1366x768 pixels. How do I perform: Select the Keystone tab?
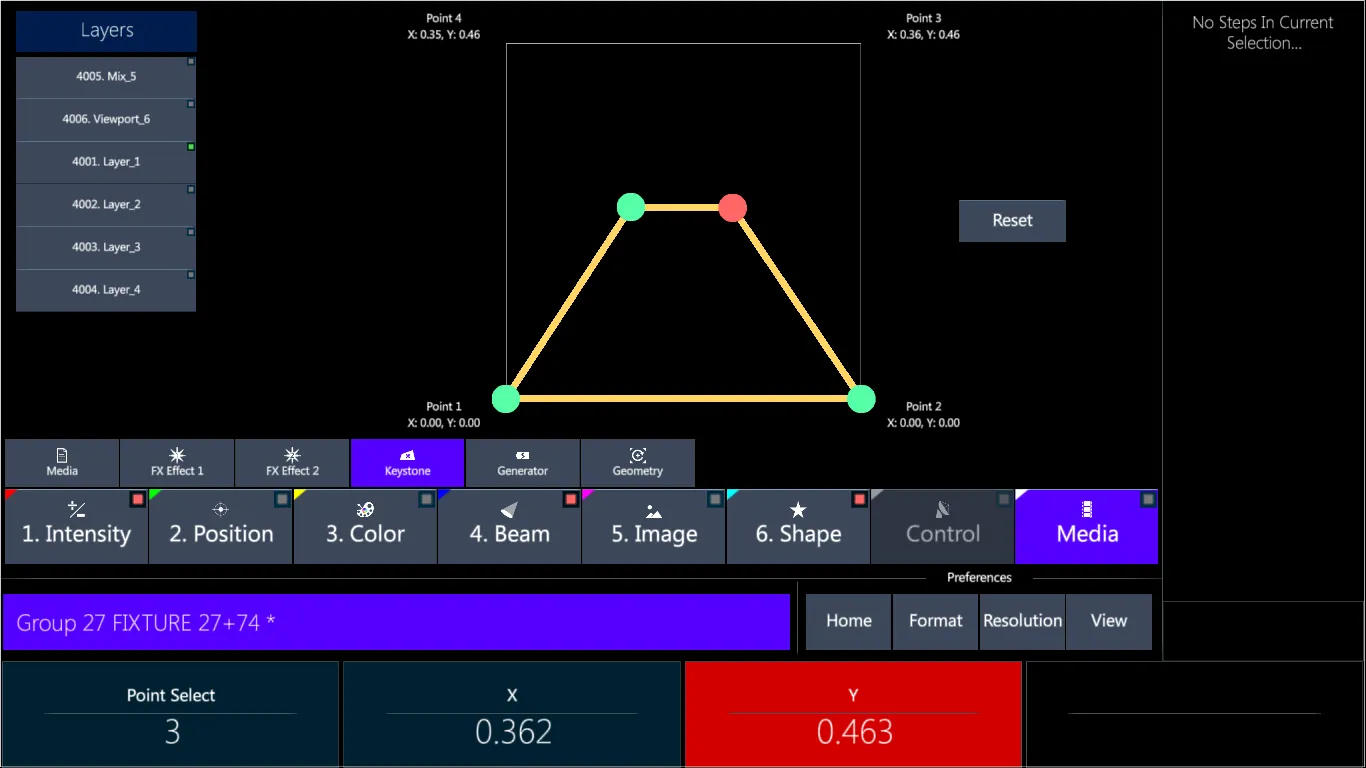click(407, 463)
